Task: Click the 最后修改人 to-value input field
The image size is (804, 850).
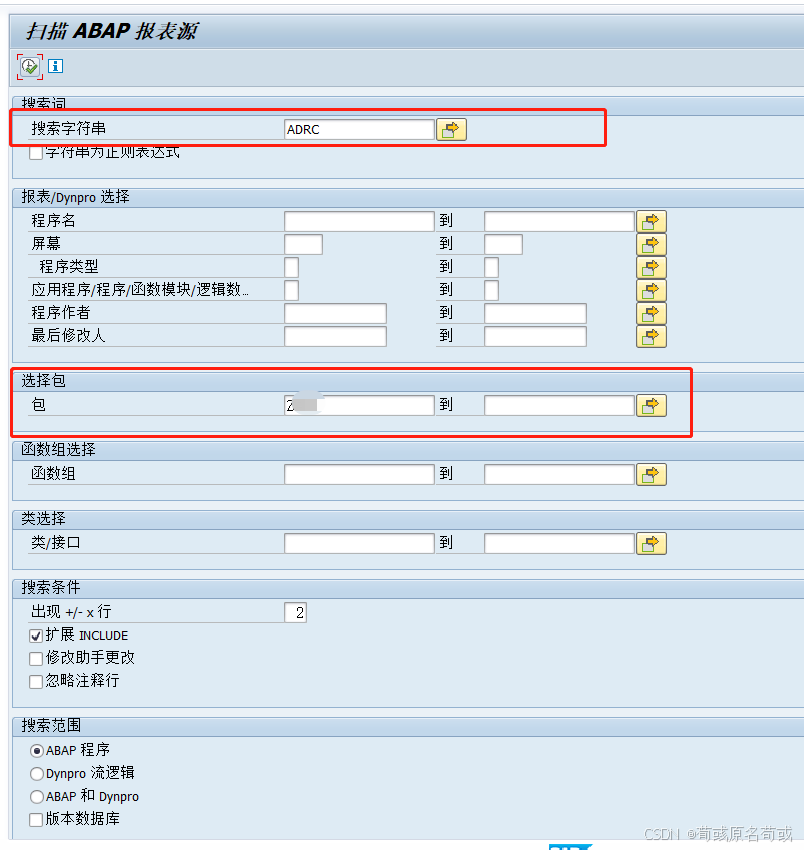Action: point(535,337)
